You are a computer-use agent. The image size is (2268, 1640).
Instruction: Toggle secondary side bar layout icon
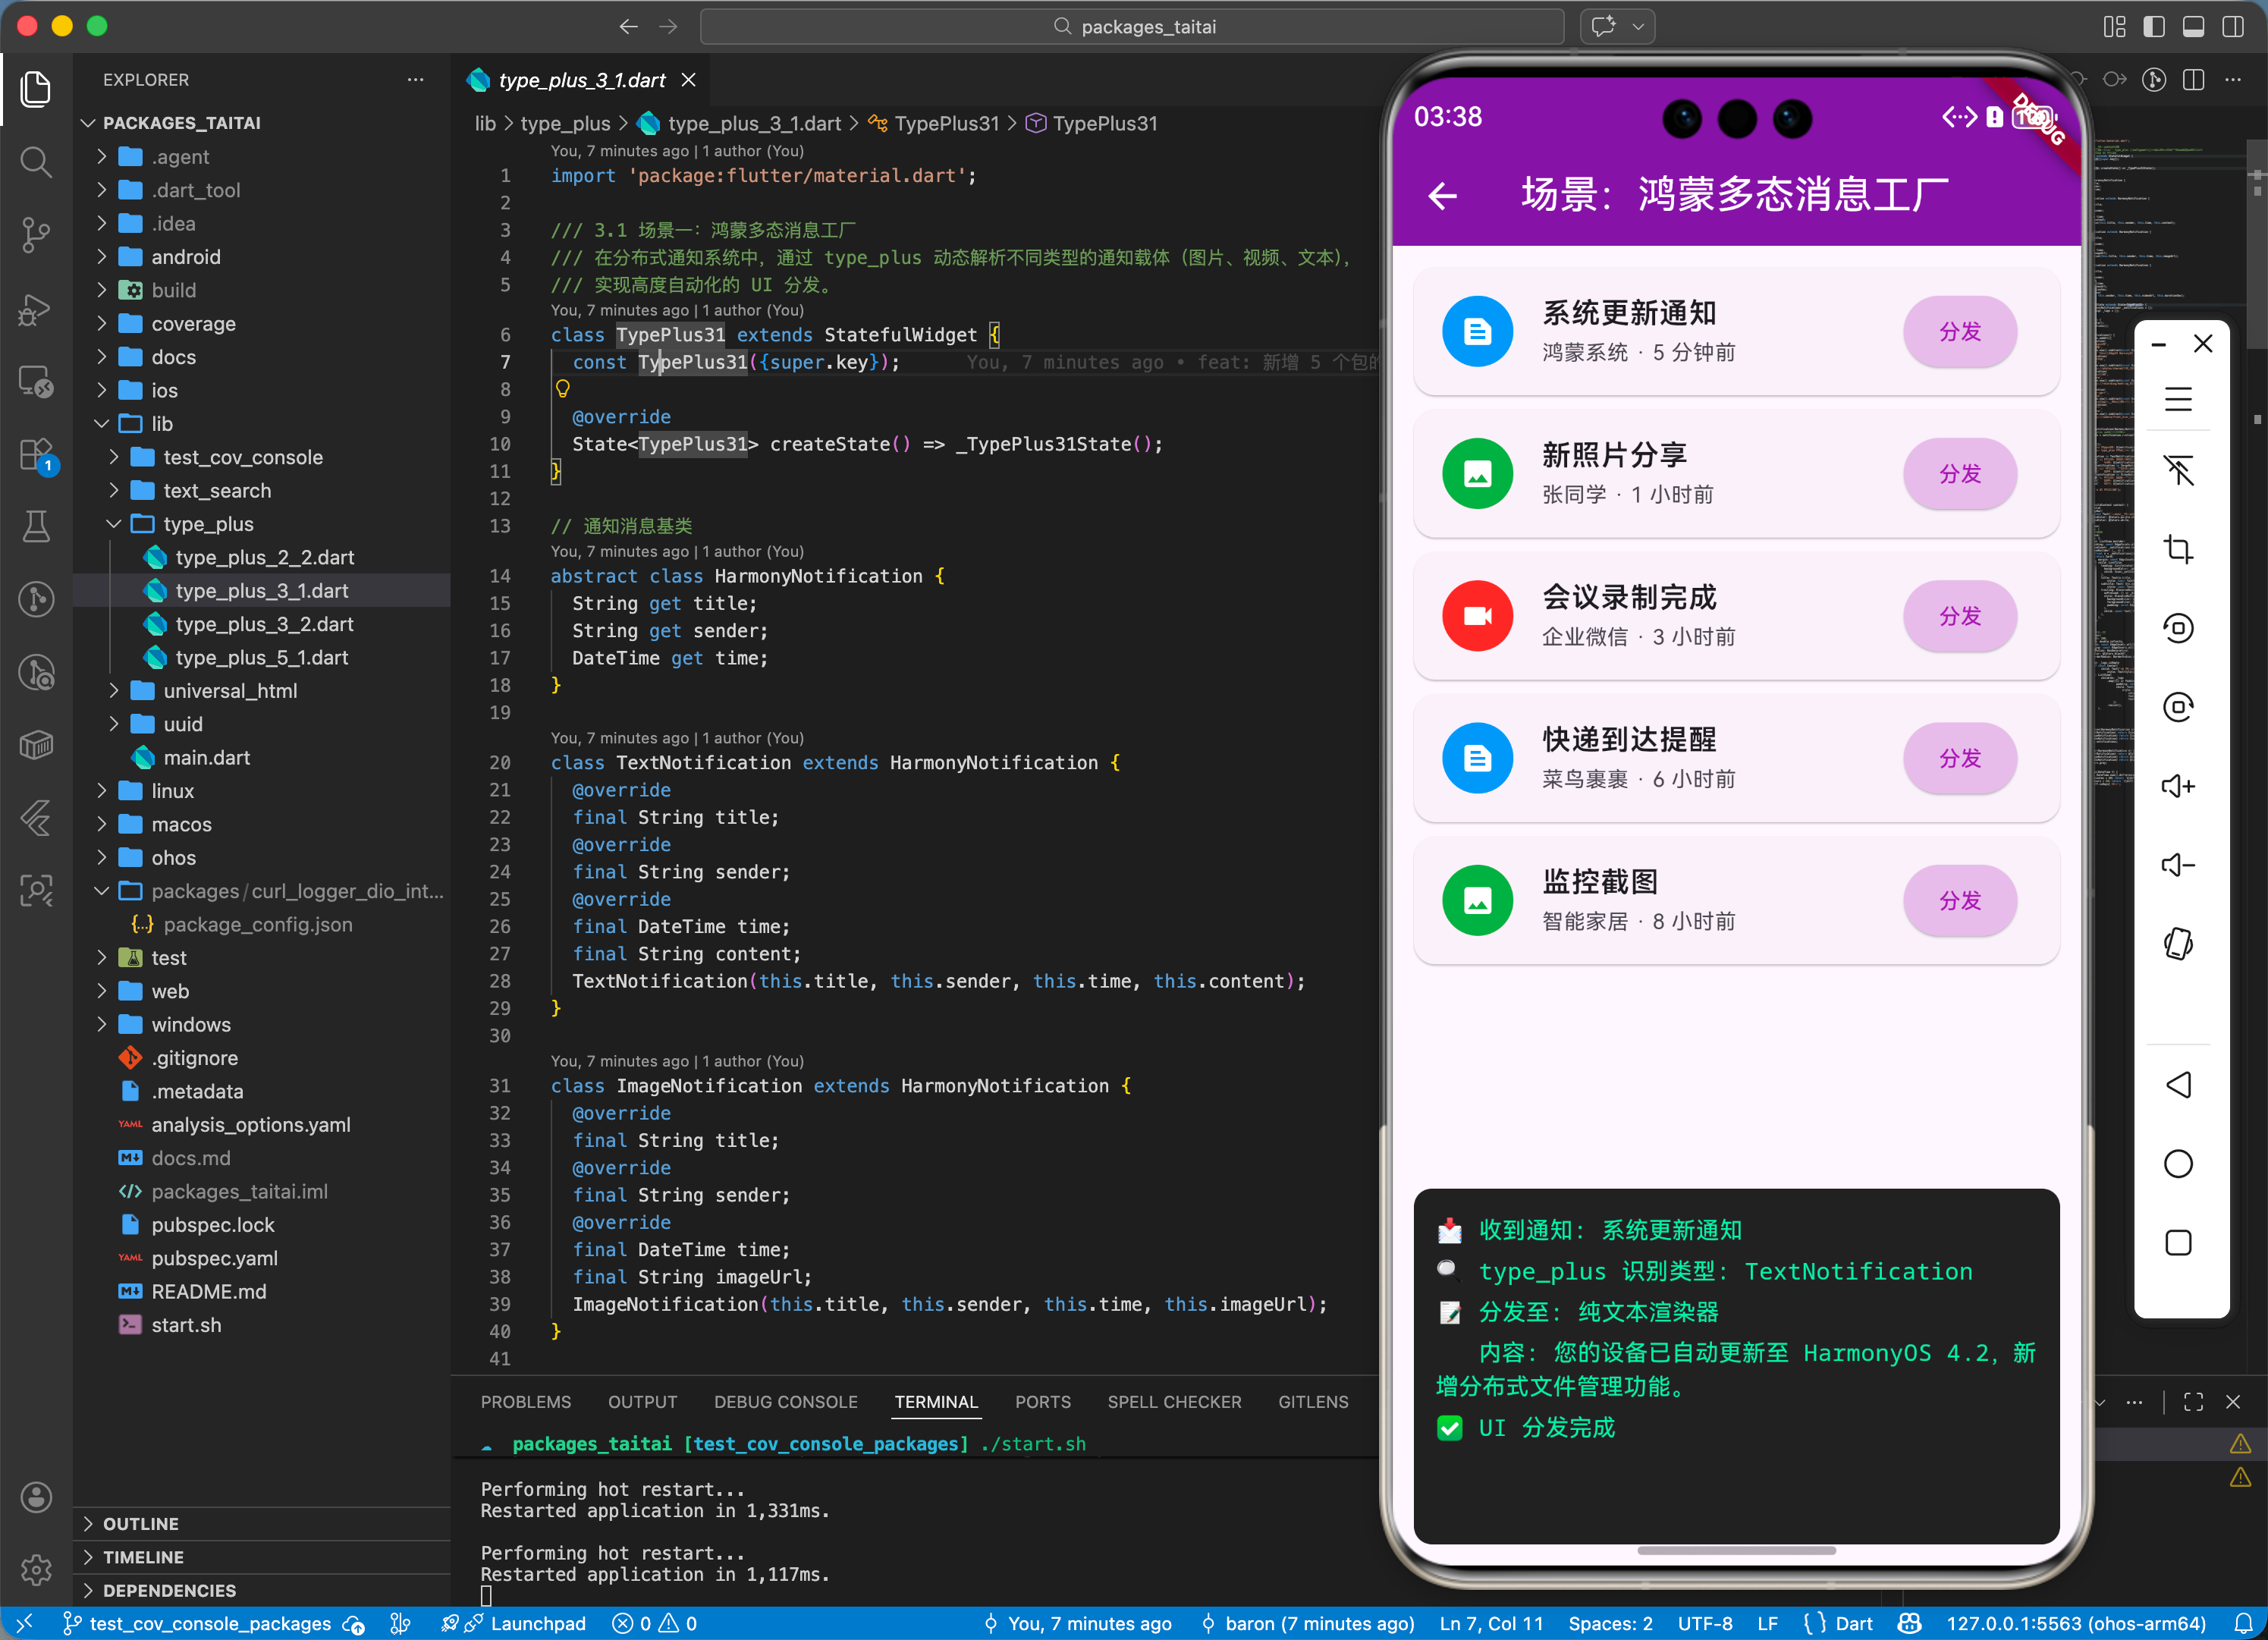coord(2232,27)
